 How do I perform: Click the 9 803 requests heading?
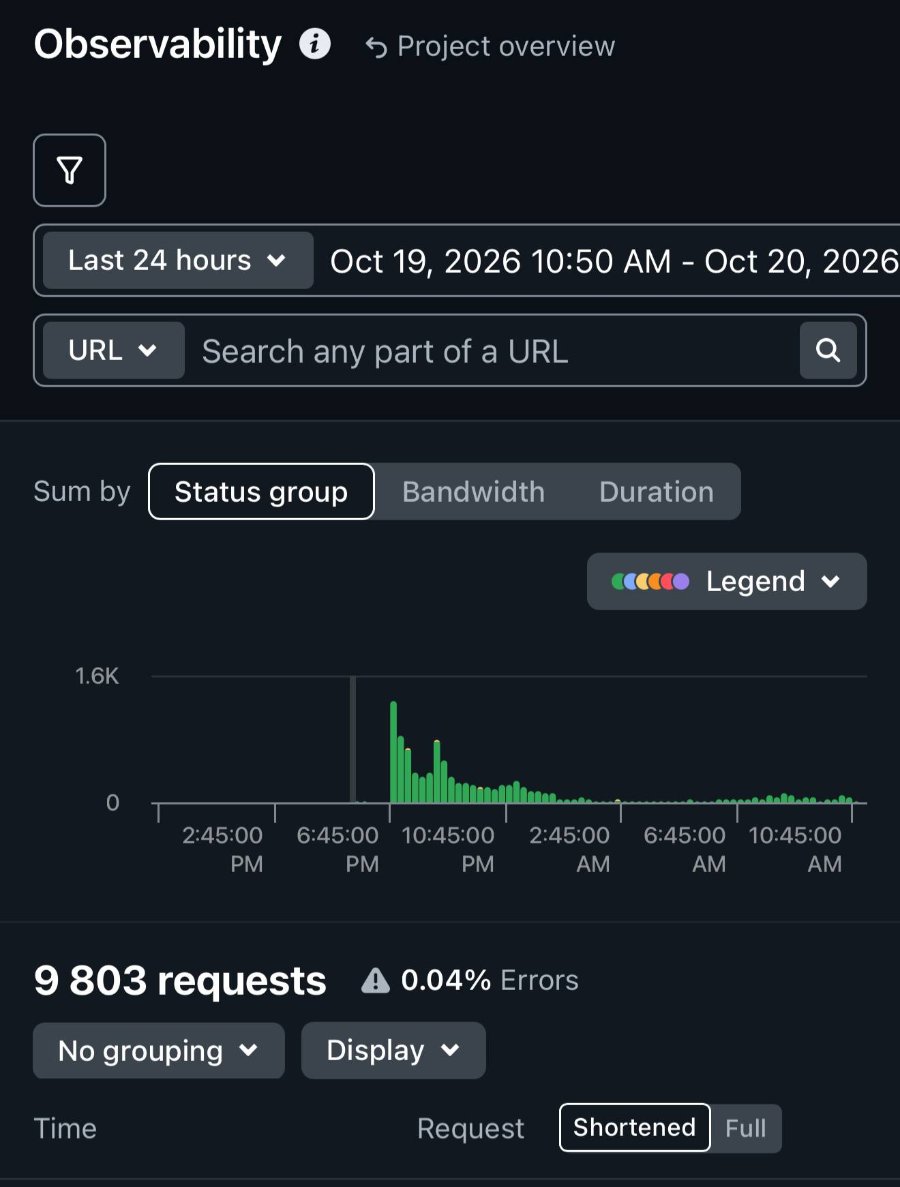(180, 980)
